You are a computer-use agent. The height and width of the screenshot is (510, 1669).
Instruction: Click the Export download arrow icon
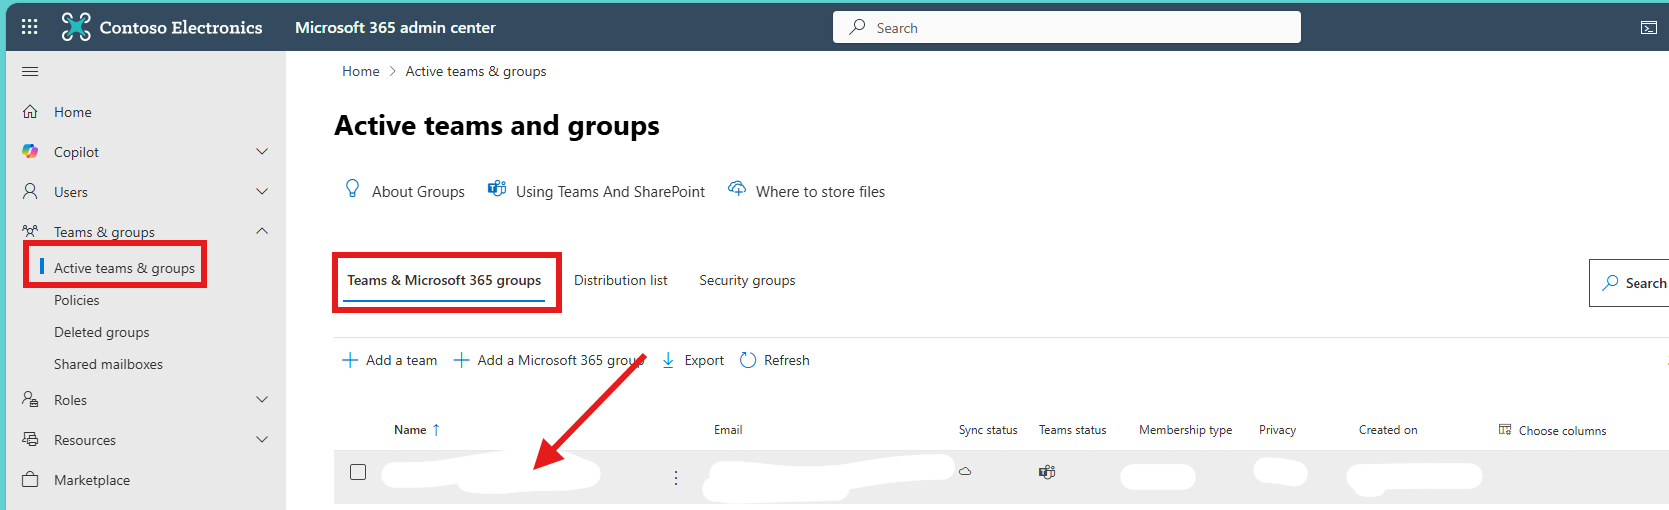click(x=668, y=360)
